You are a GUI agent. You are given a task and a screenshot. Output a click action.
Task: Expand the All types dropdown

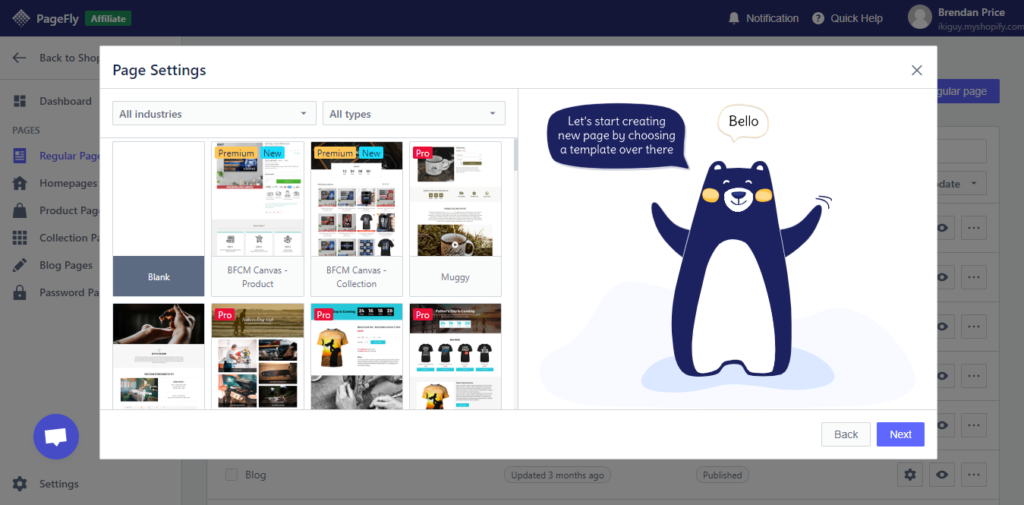point(414,114)
